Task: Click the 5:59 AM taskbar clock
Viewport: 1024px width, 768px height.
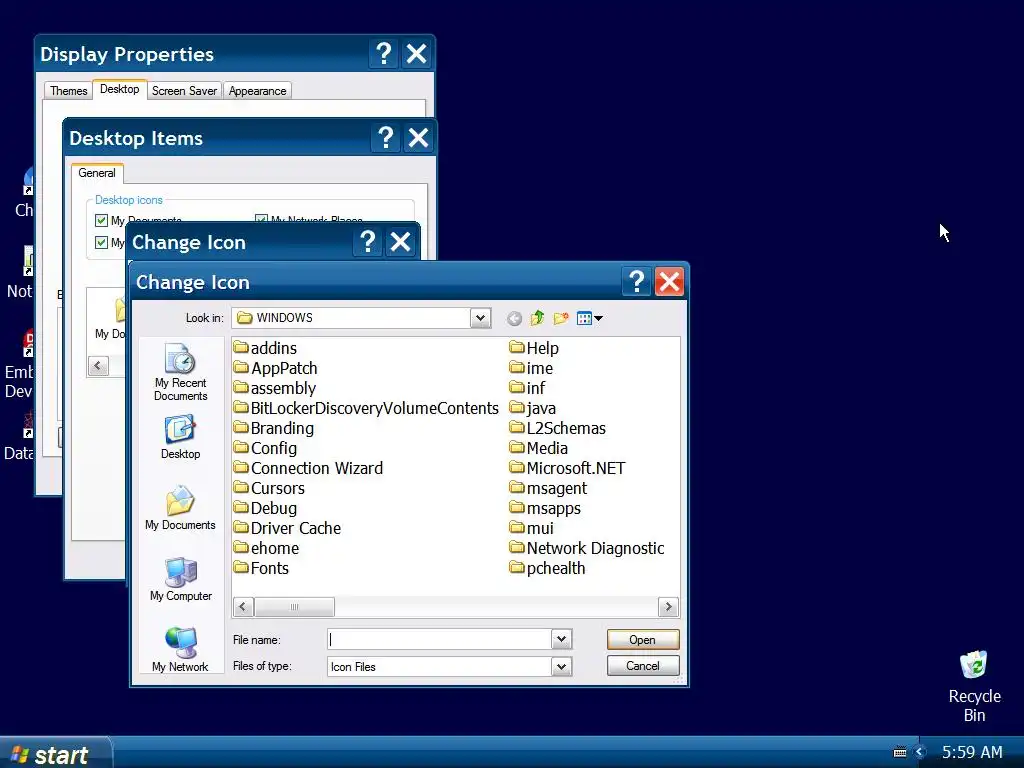Action: coord(972,752)
